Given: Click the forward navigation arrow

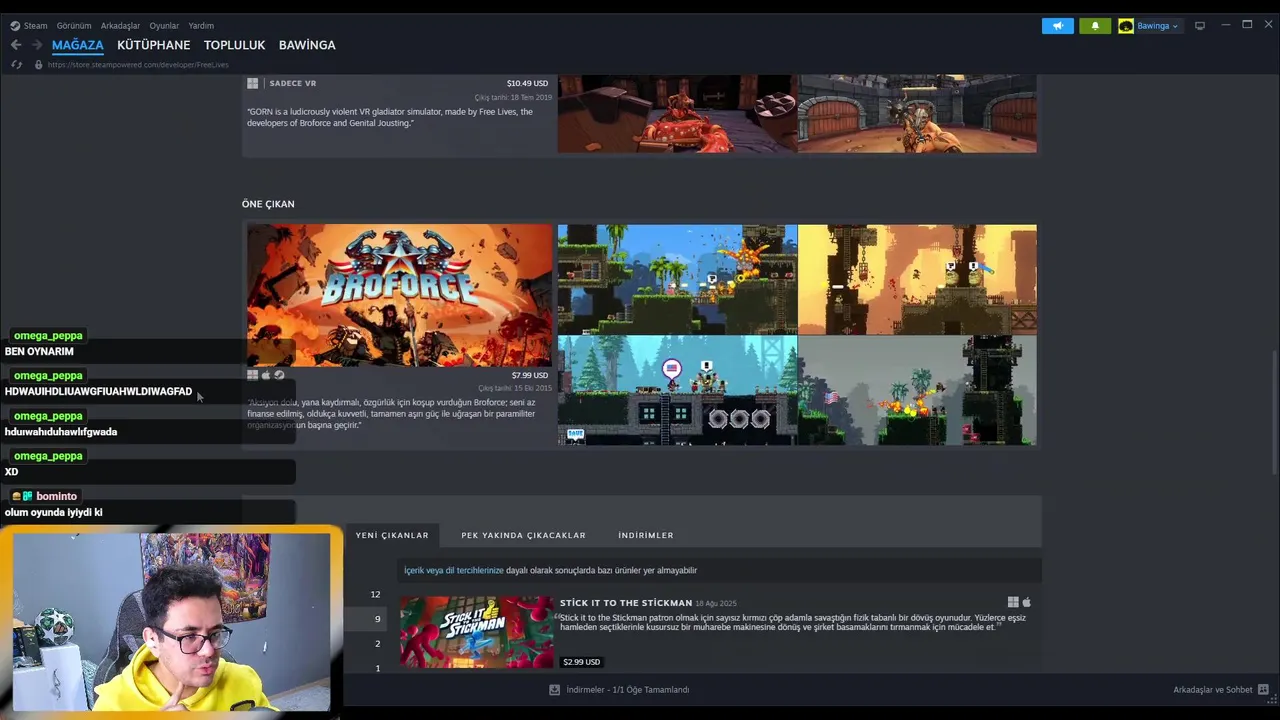Looking at the screenshot, I should pyautogui.click(x=37, y=45).
